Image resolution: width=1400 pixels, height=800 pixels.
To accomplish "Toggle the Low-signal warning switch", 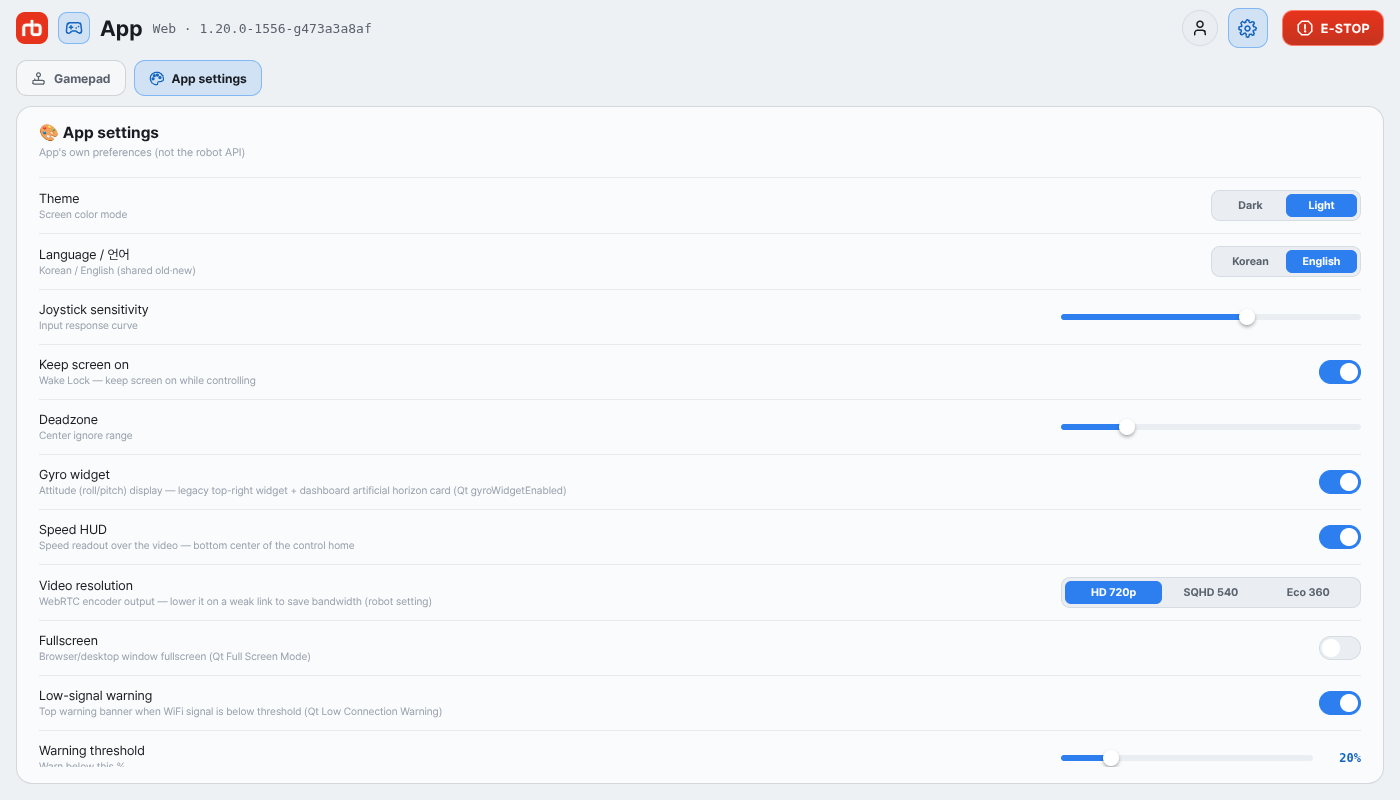I will [x=1340, y=703].
